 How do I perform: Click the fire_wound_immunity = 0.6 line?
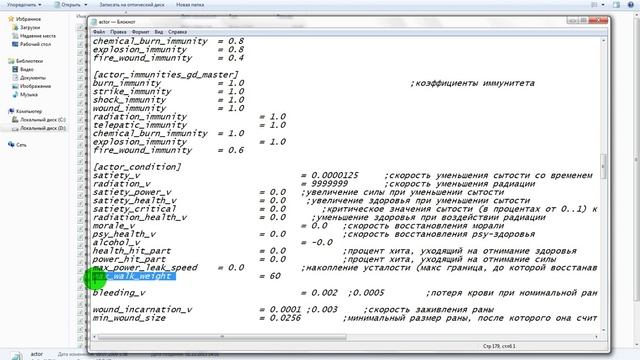pyautogui.click(x=168, y=150)
